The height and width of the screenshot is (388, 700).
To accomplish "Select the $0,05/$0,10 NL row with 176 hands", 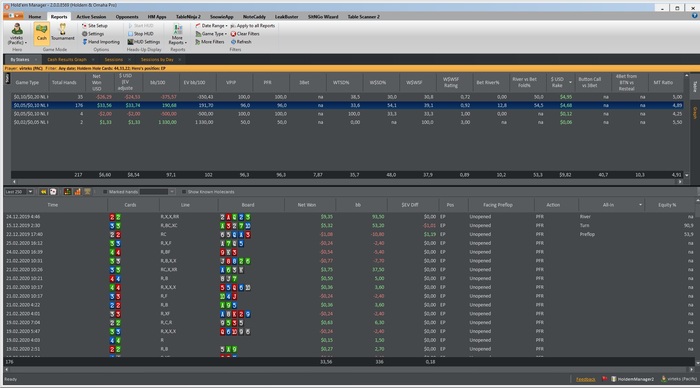I will (347, 105).
